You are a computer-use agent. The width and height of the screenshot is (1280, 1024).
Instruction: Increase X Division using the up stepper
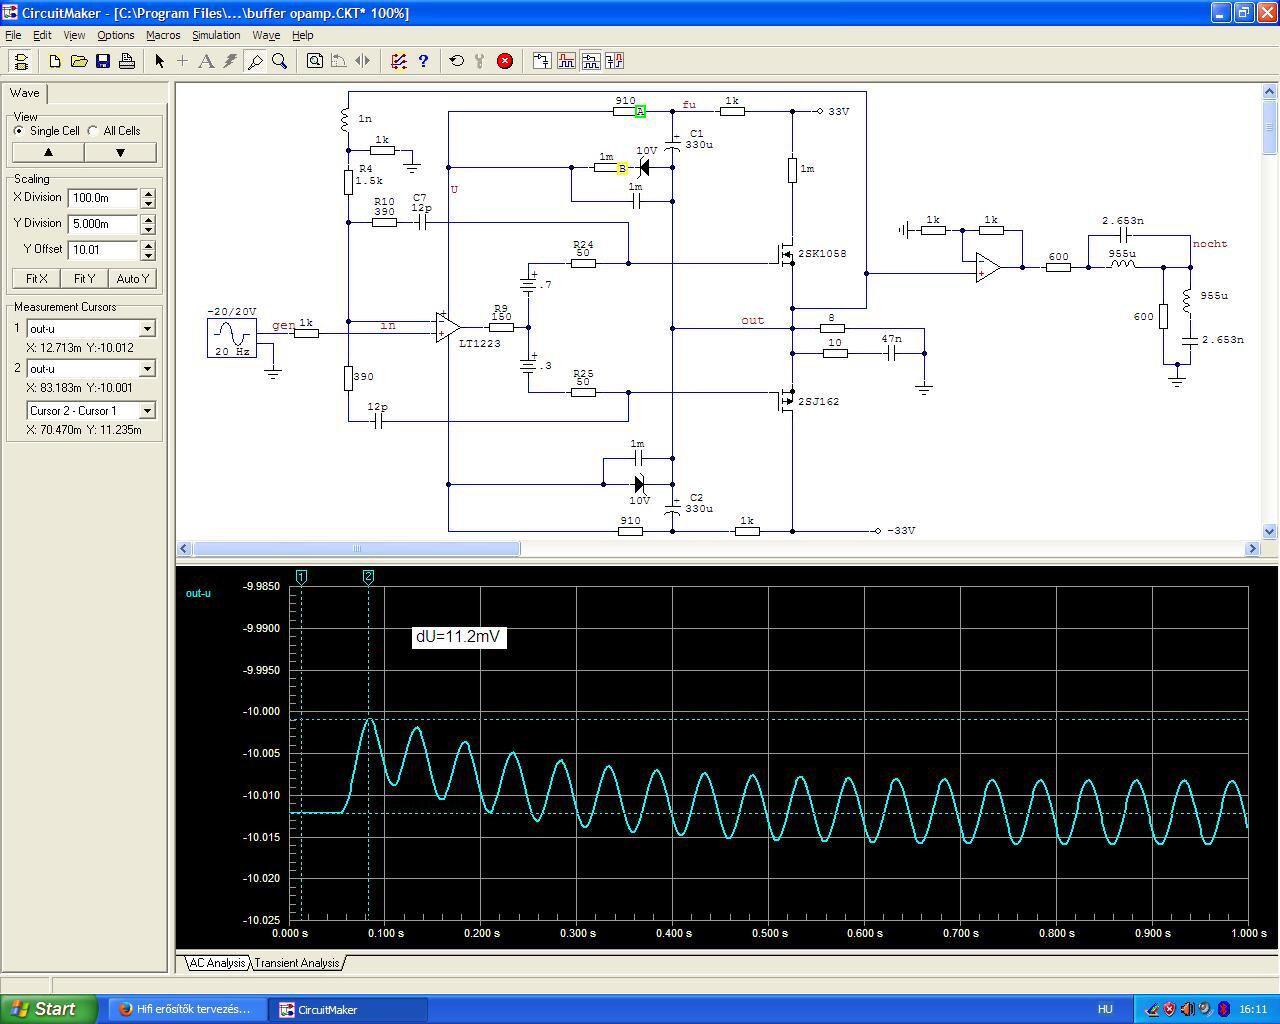tap(148, 193)
